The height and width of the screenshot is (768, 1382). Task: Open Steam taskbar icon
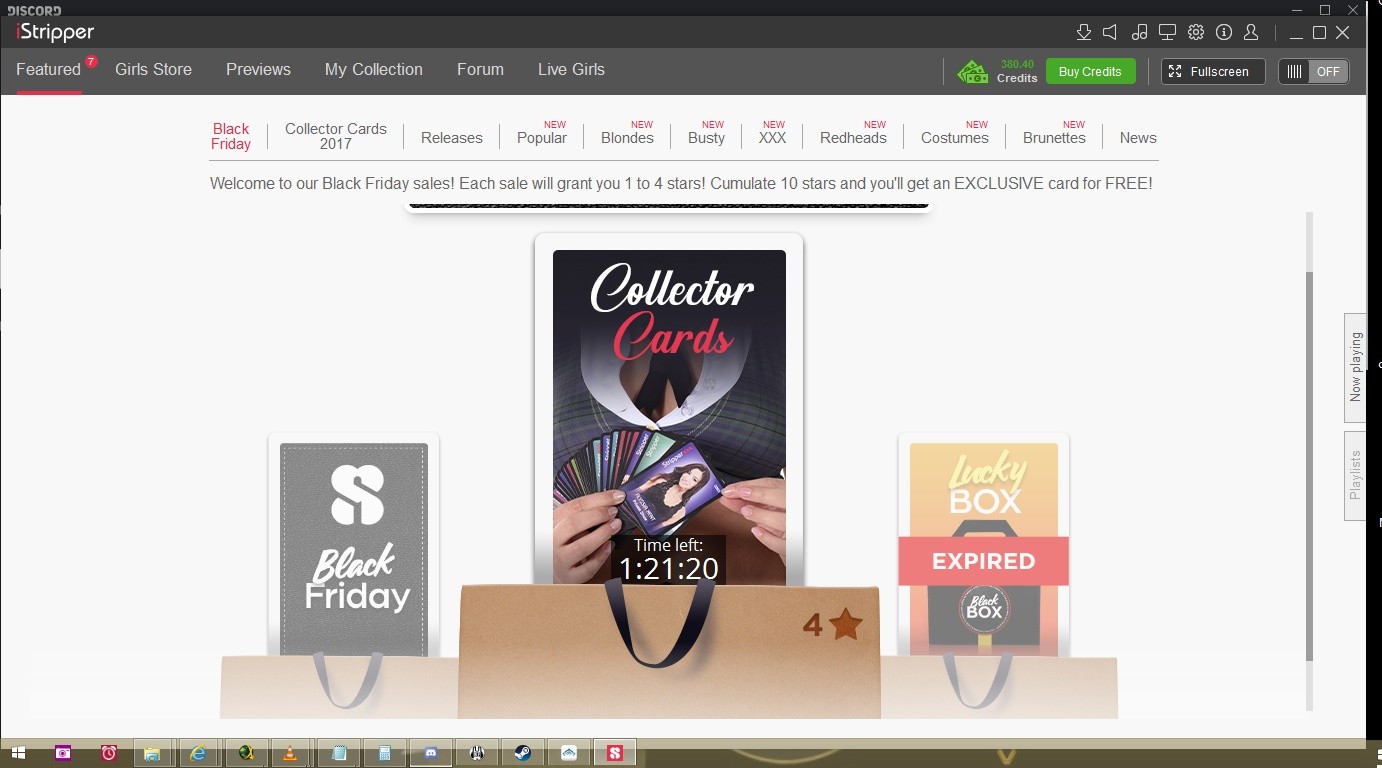point(523,753)
